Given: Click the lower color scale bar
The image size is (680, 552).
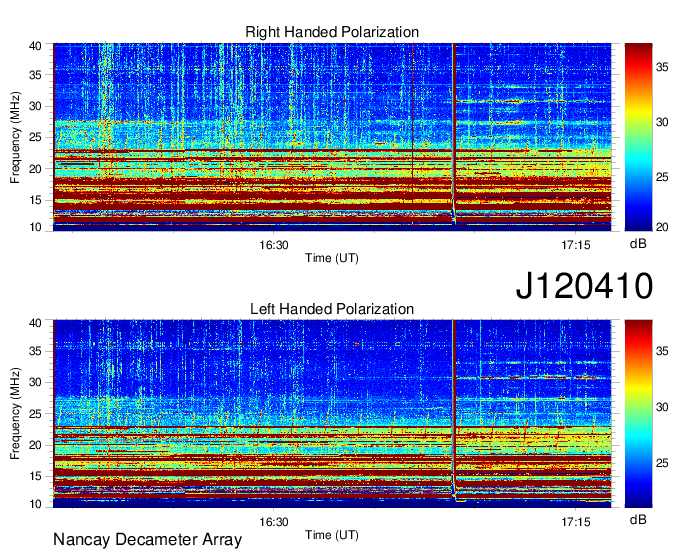Looking at the screenshot, I should click(638, 414).
